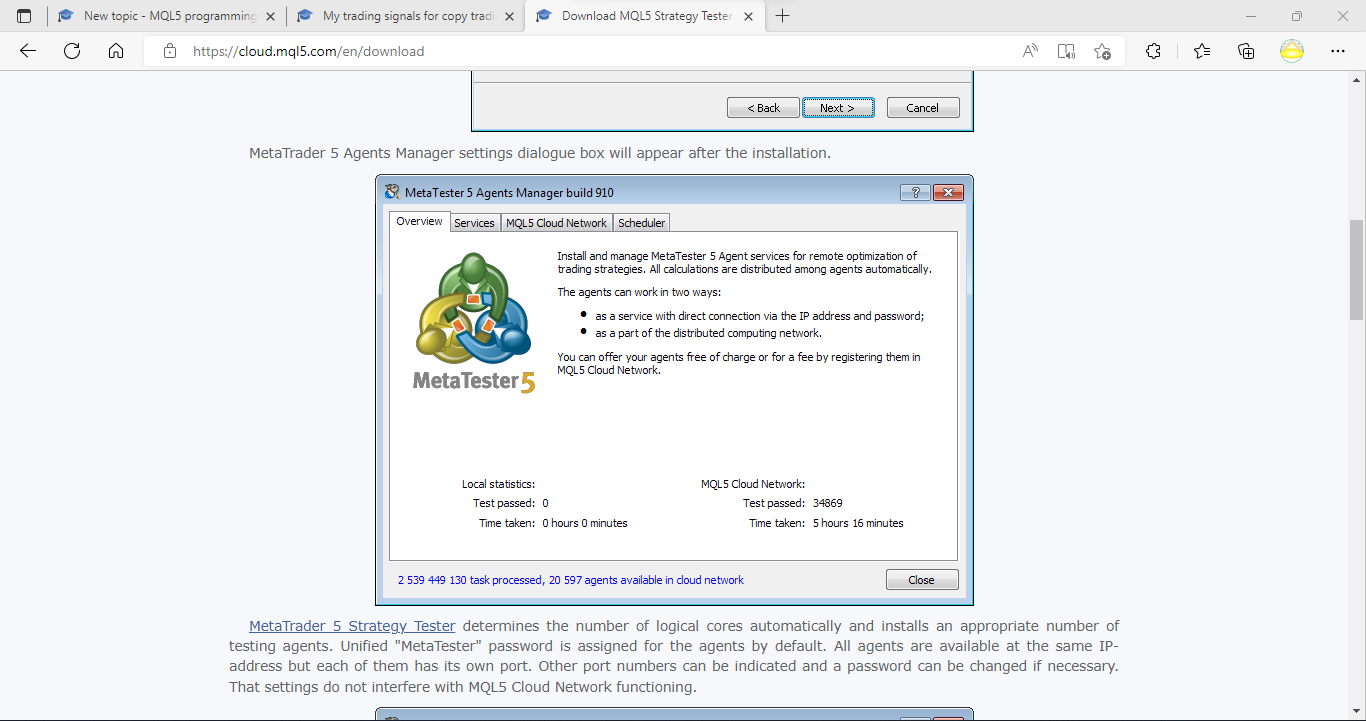Screen dimensions: 1366x721
Task: Switch to My trading signals tab
Action: [x=406, y=16]
